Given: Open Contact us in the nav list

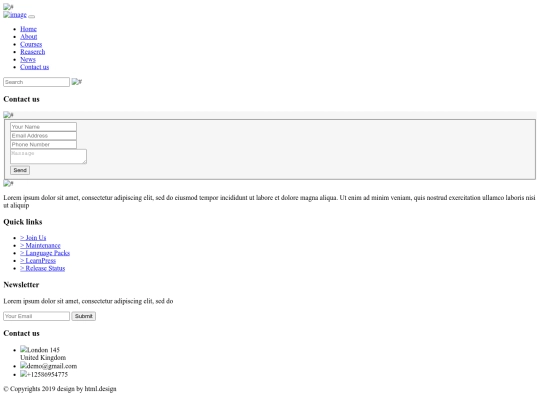Looking at the screenshot, I should [x=34, y=67].
